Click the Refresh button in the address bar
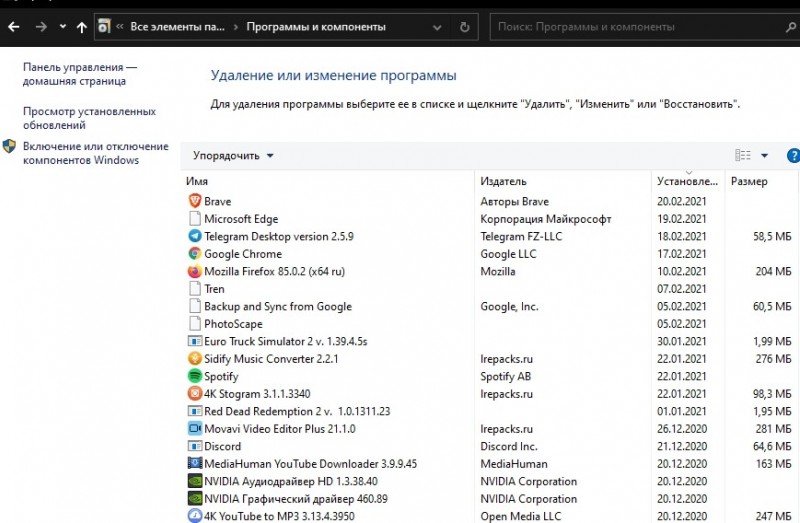This screenshot has width=800, height=523. (464, 27)
